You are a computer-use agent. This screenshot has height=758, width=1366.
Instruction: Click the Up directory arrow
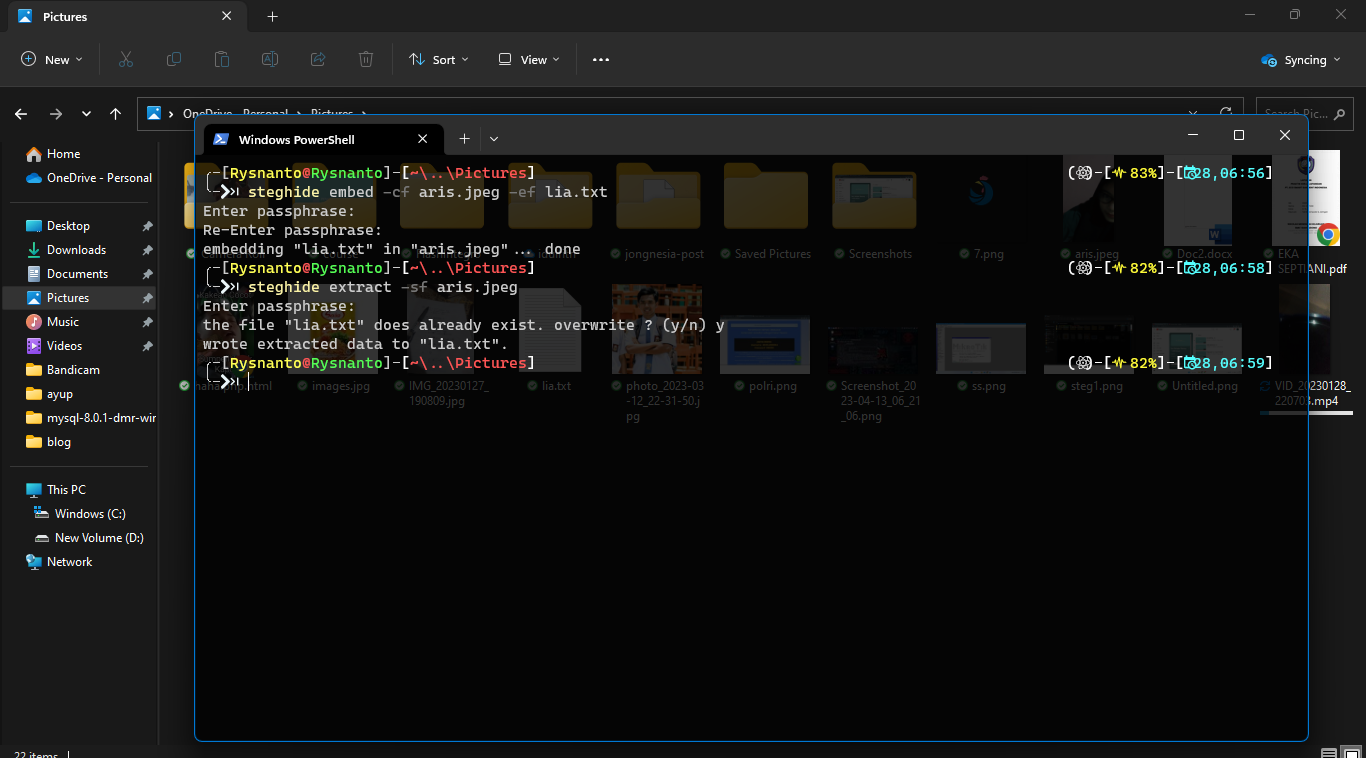[116, 114]
